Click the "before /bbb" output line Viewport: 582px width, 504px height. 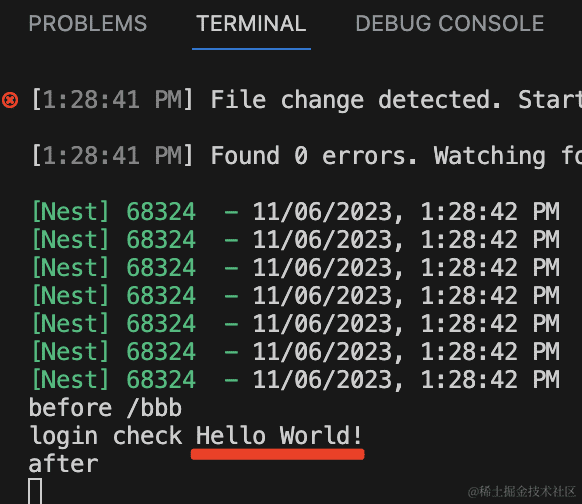[x=105, y=408]
